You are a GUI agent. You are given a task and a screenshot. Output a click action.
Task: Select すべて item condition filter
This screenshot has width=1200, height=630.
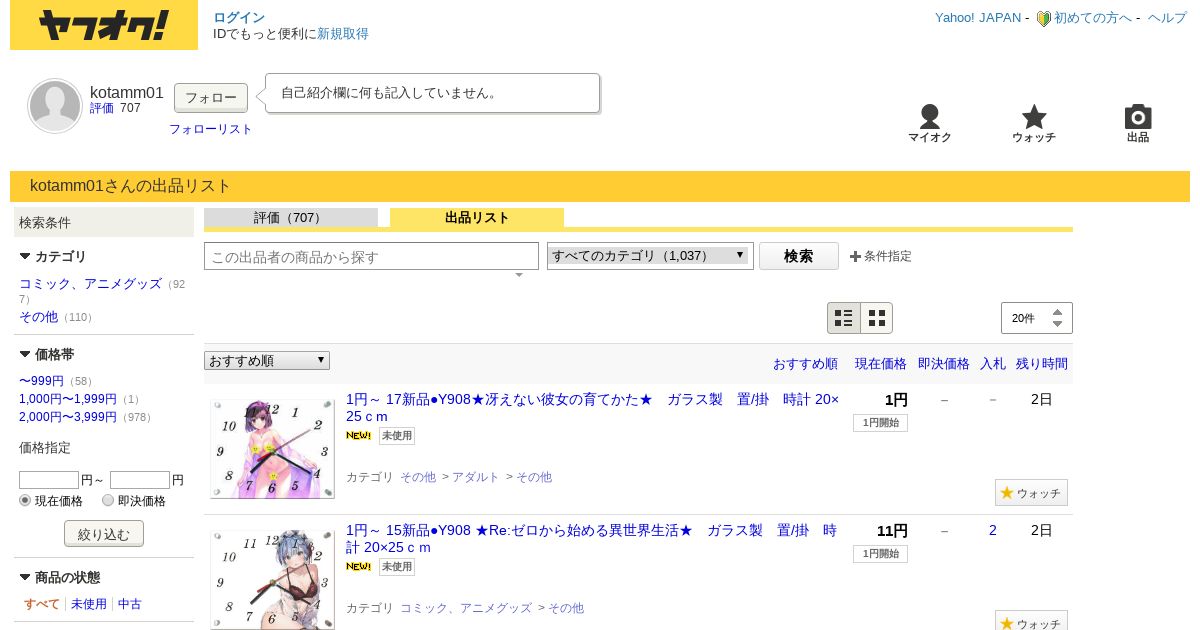[42, 604]
